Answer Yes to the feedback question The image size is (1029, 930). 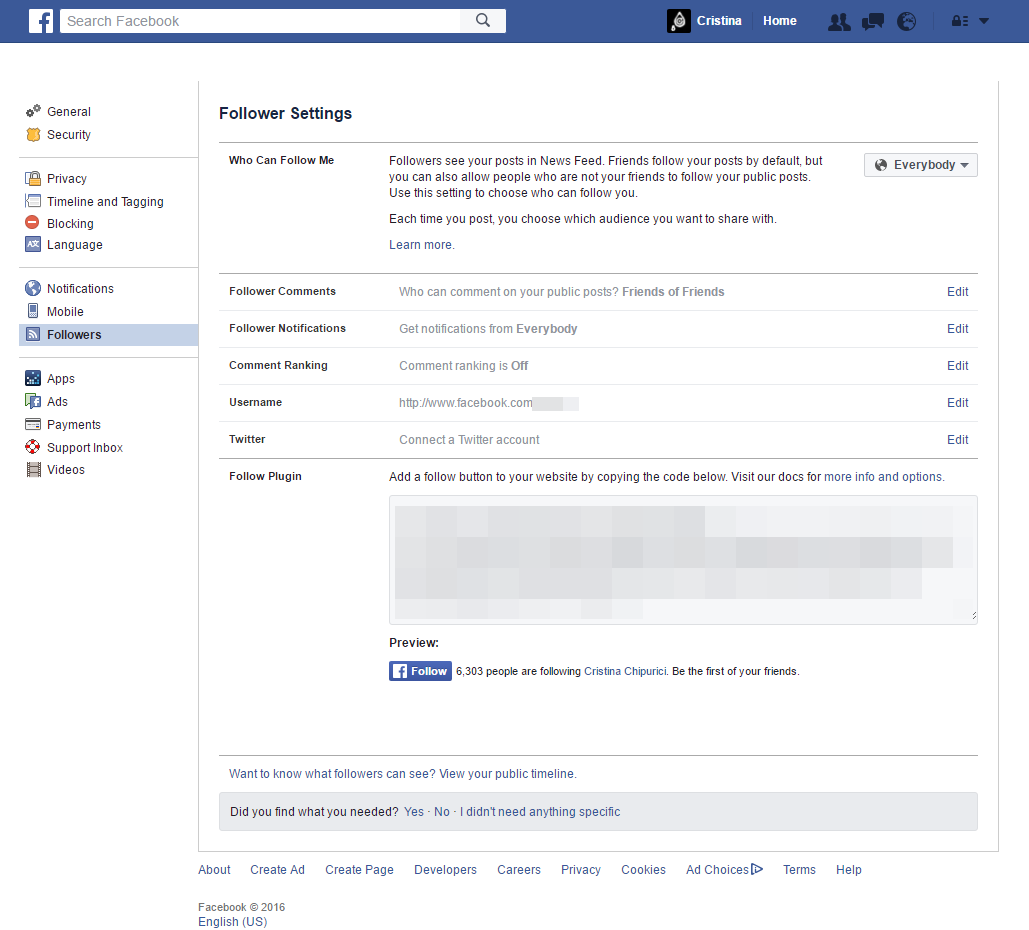(x=413, y=812)
